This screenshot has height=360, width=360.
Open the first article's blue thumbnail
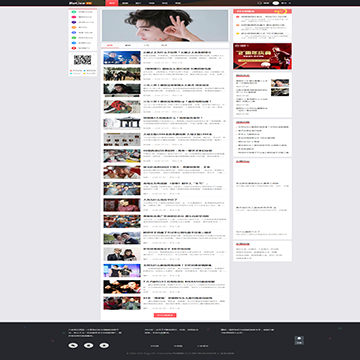122,57
